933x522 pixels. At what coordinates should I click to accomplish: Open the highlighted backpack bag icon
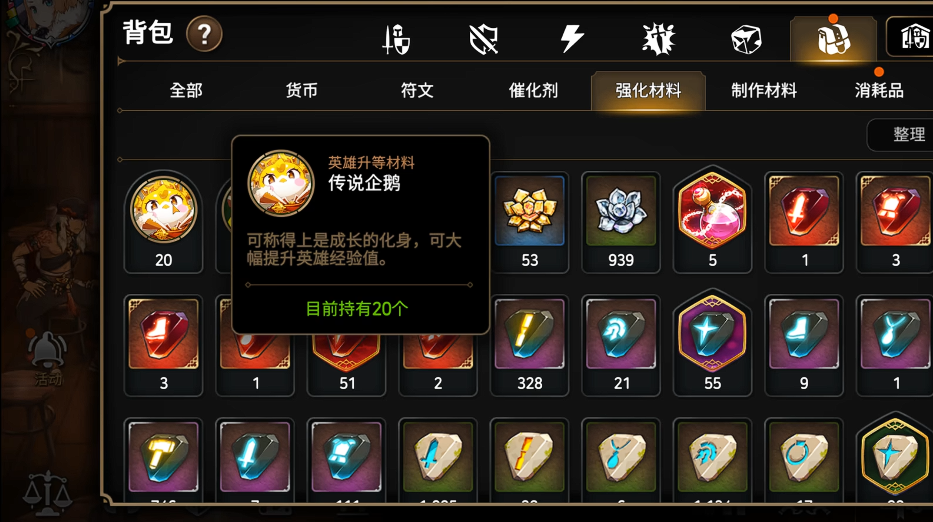click(833, 39)
